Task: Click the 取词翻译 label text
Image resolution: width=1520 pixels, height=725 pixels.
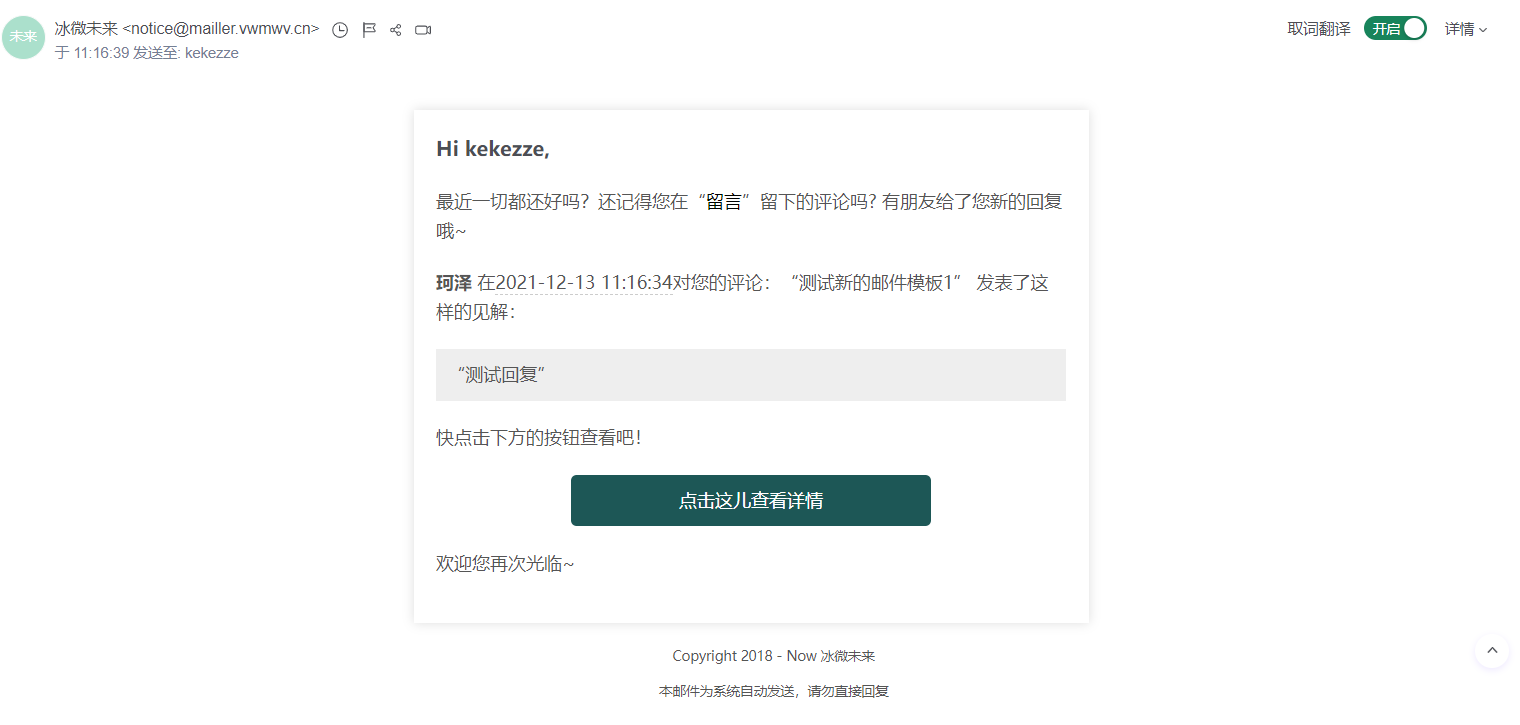Action: pos(1319,29)
